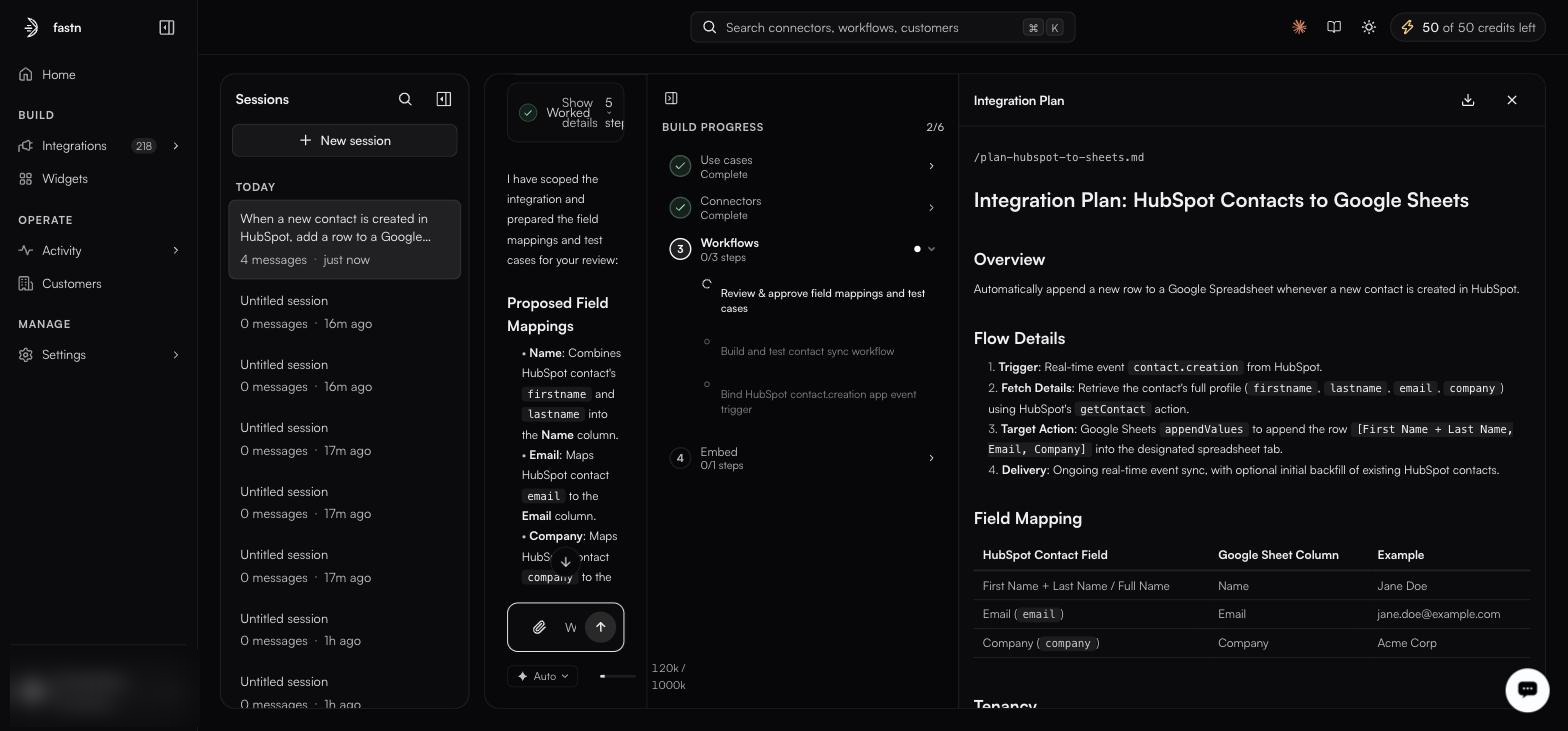
Task: Open the documentation book icon
Action: (1334, 28)
